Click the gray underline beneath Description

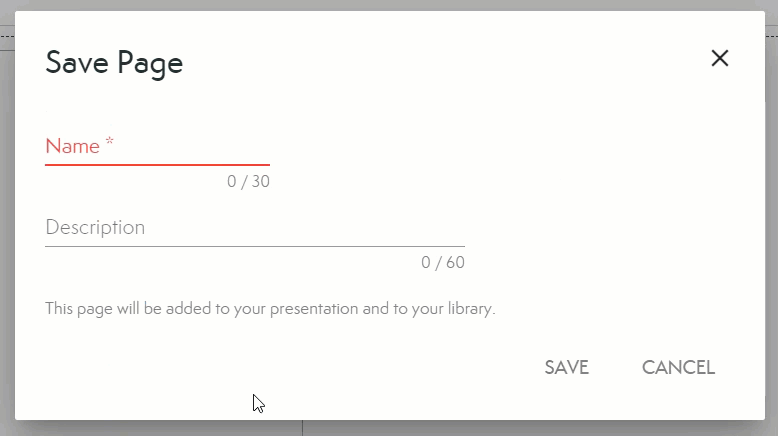255,246
